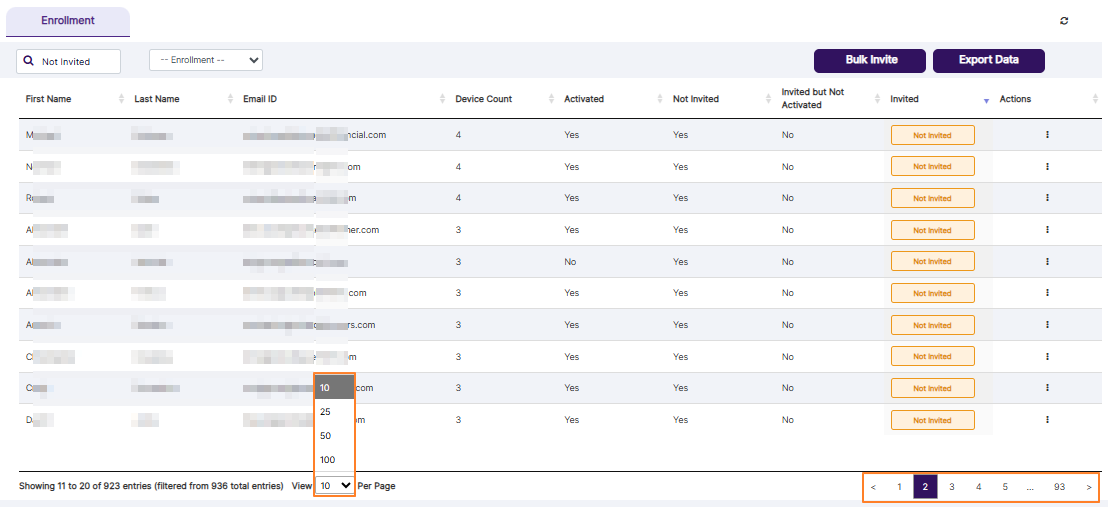Open three-dot menu for the rs.com email row

coord(1047,325)
